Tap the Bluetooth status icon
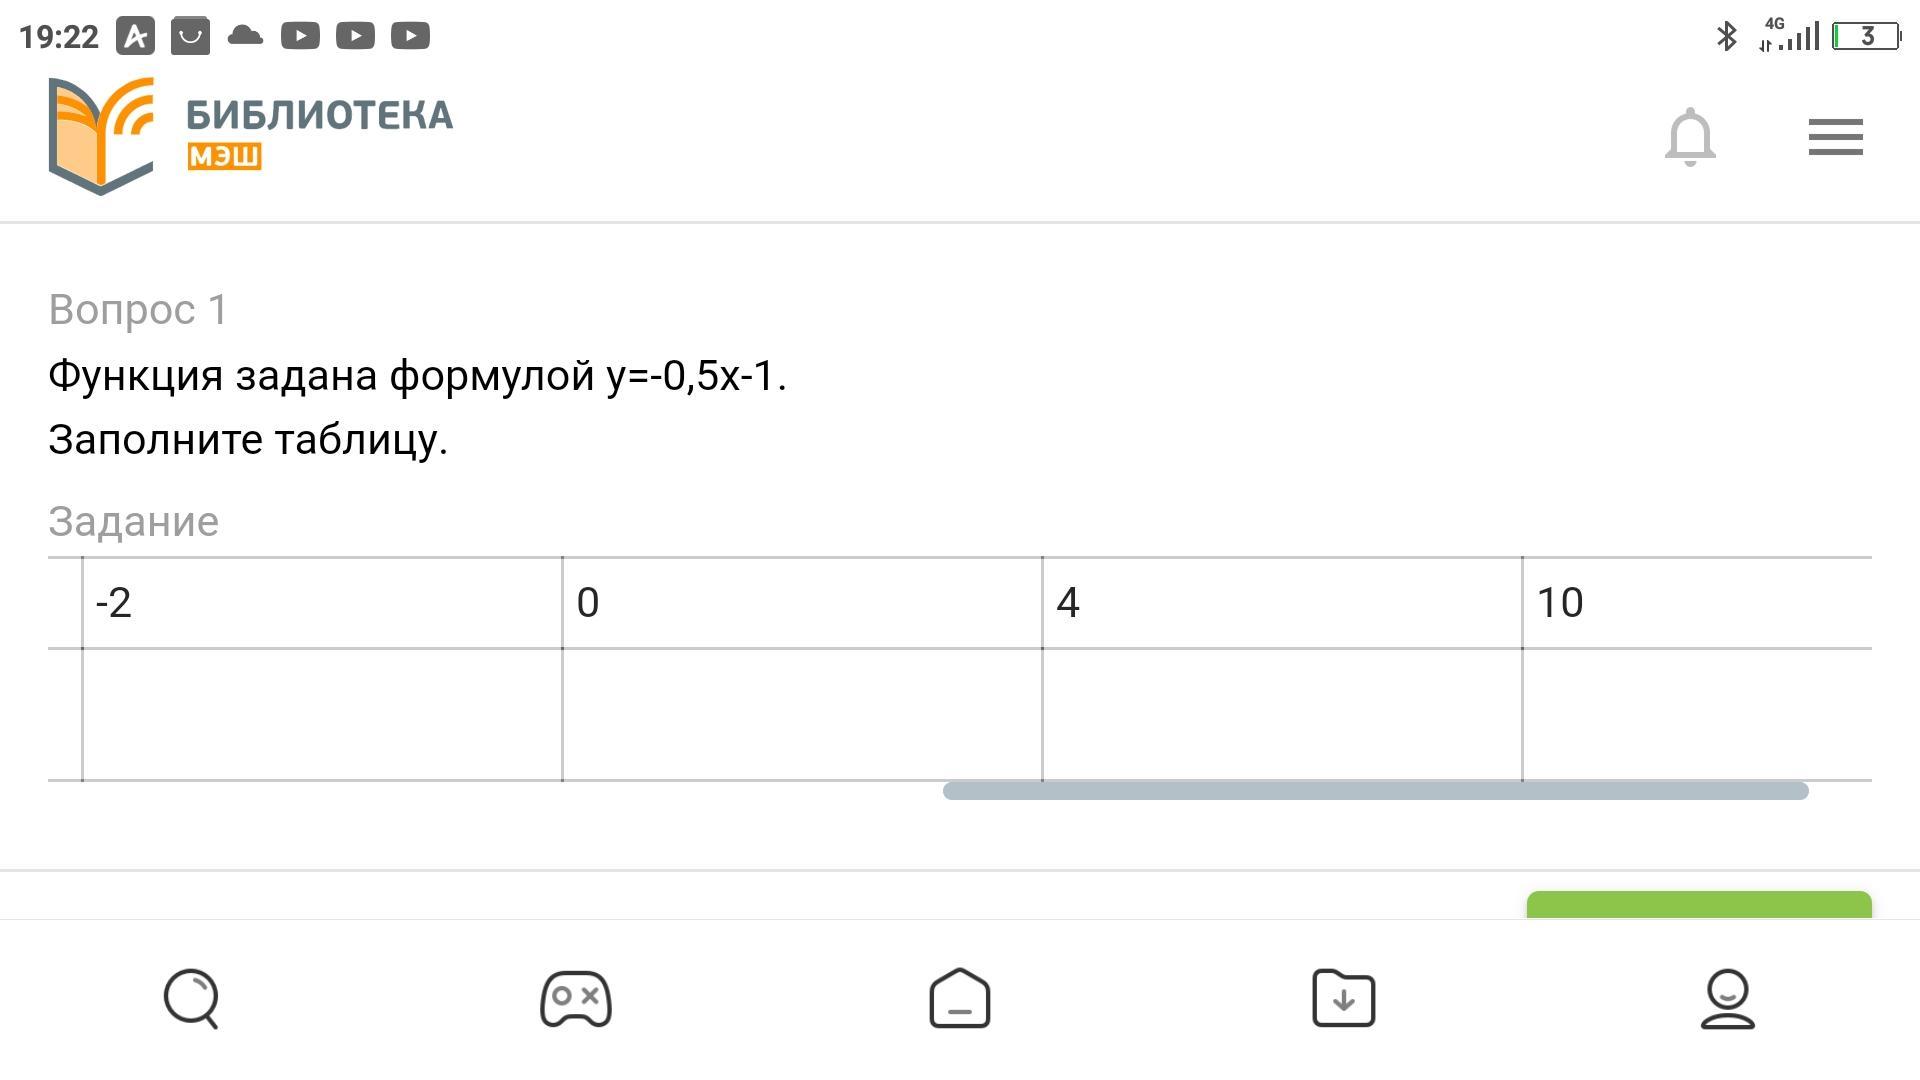The height and width of the screenshot is (1080, 1920). (1726, 37)
